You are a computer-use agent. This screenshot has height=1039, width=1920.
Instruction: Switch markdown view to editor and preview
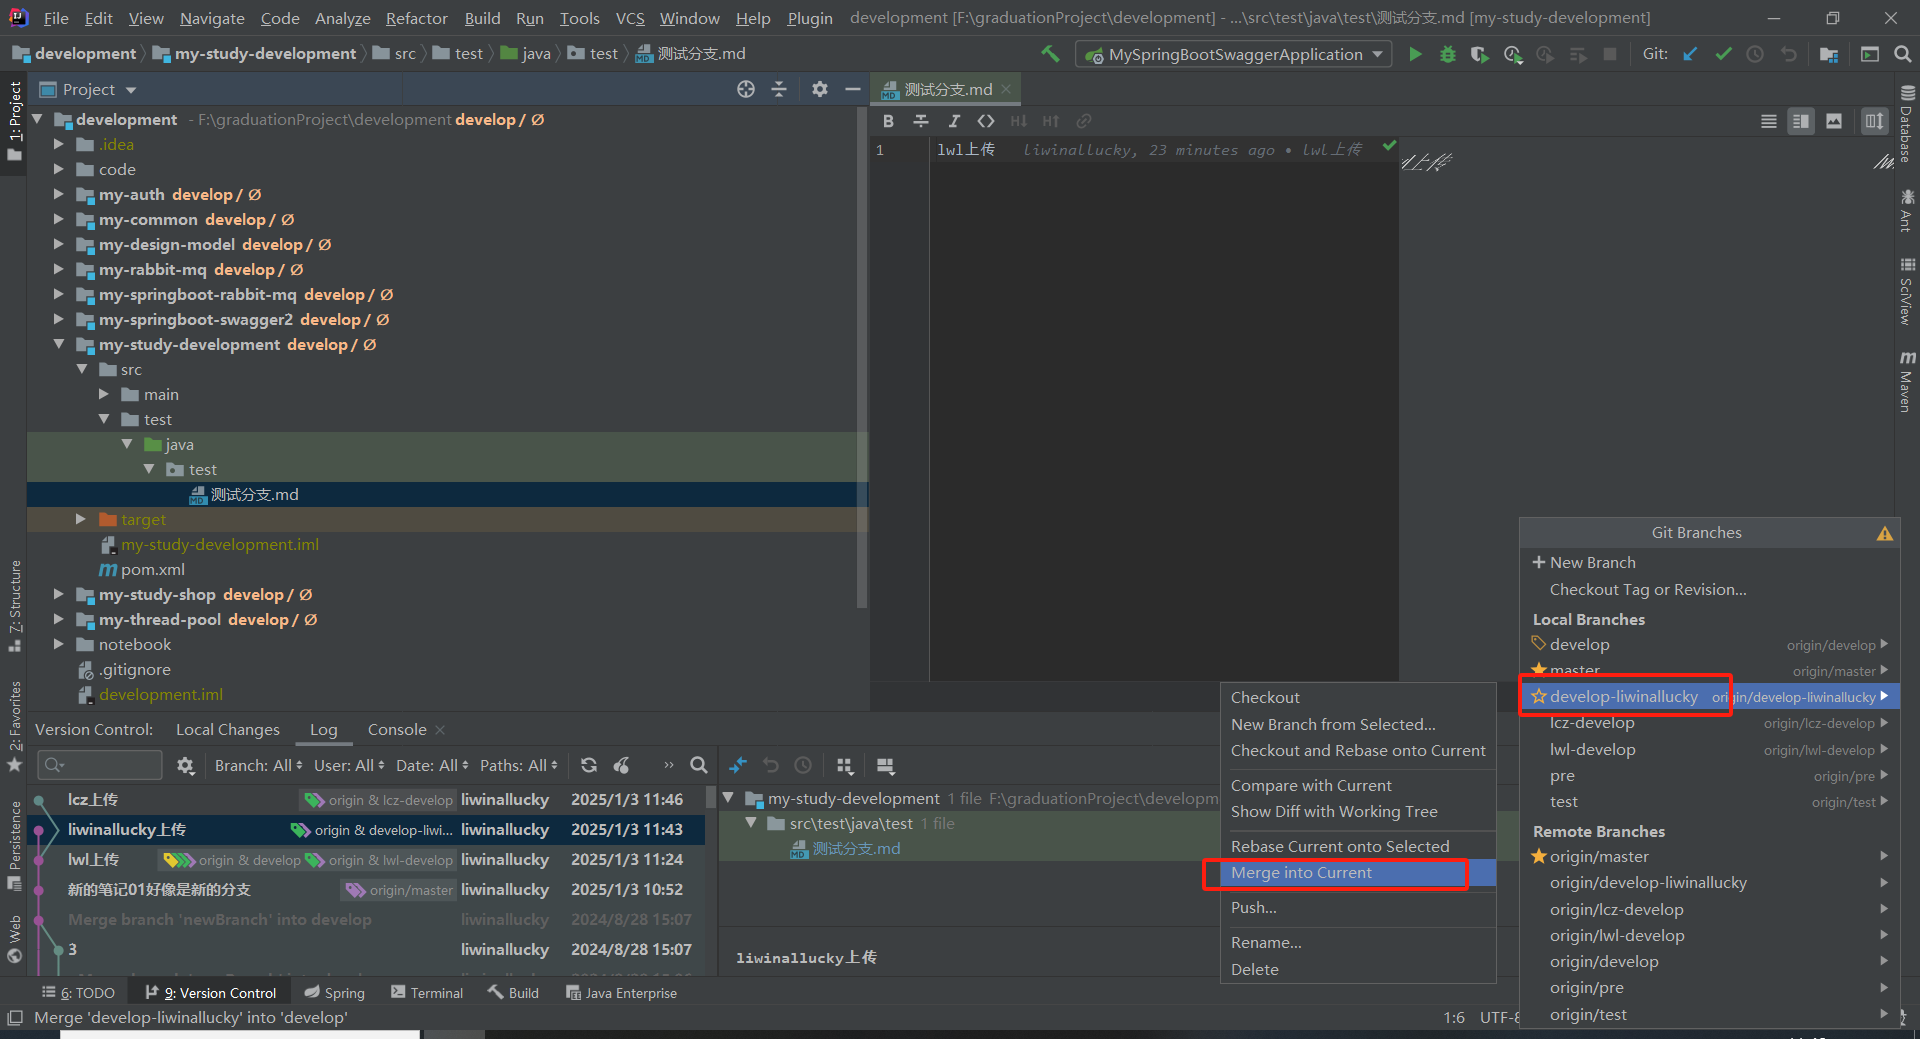[1801, 121]
